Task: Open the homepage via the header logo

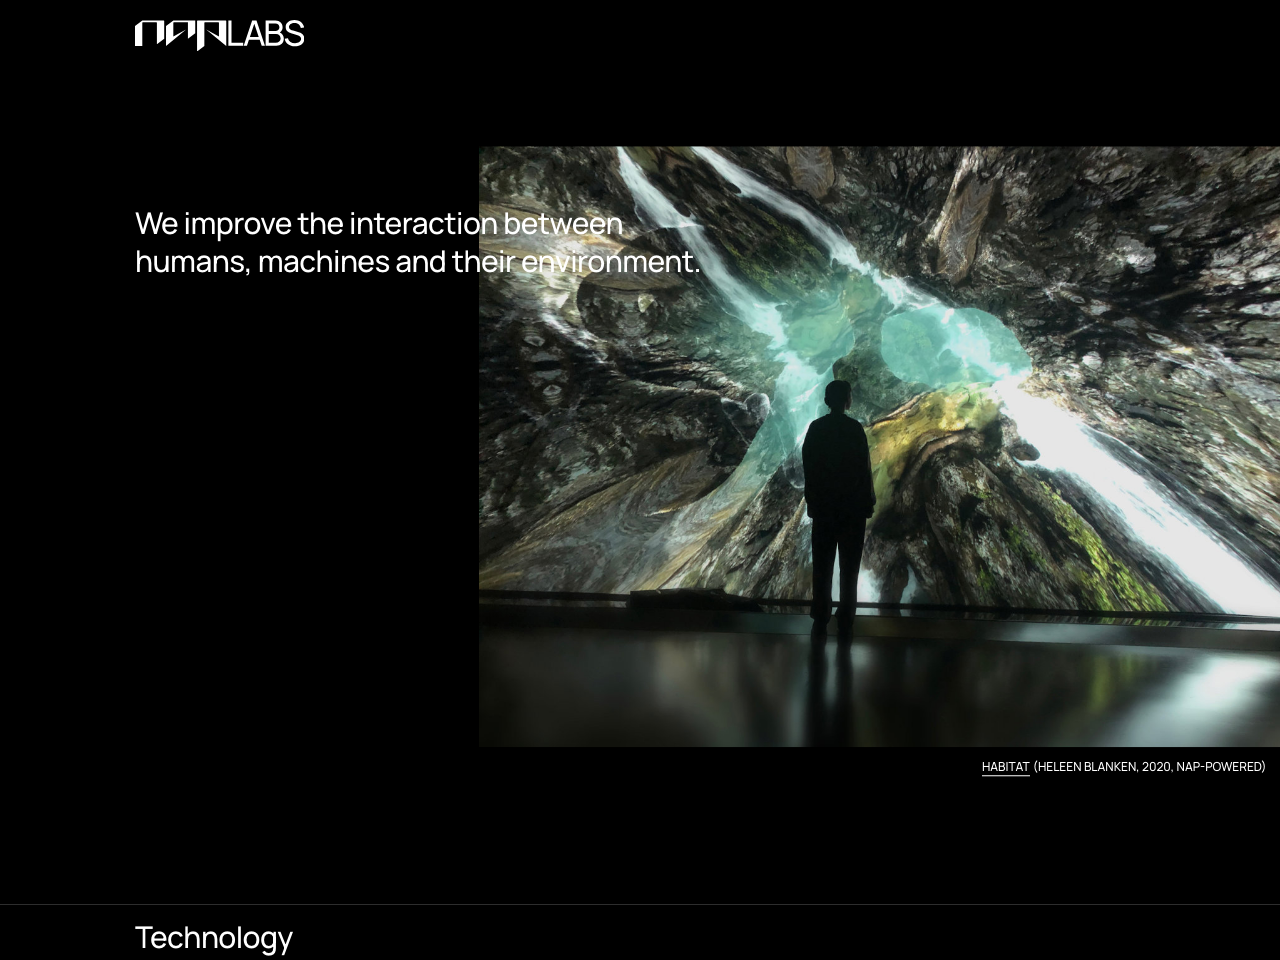Action: click(219, 34)
